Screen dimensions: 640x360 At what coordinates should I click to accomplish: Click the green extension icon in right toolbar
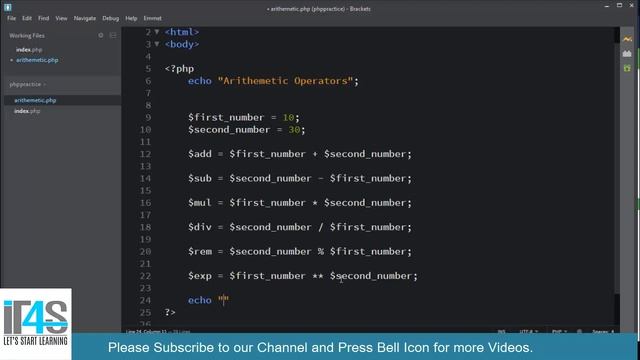point(627,68)
